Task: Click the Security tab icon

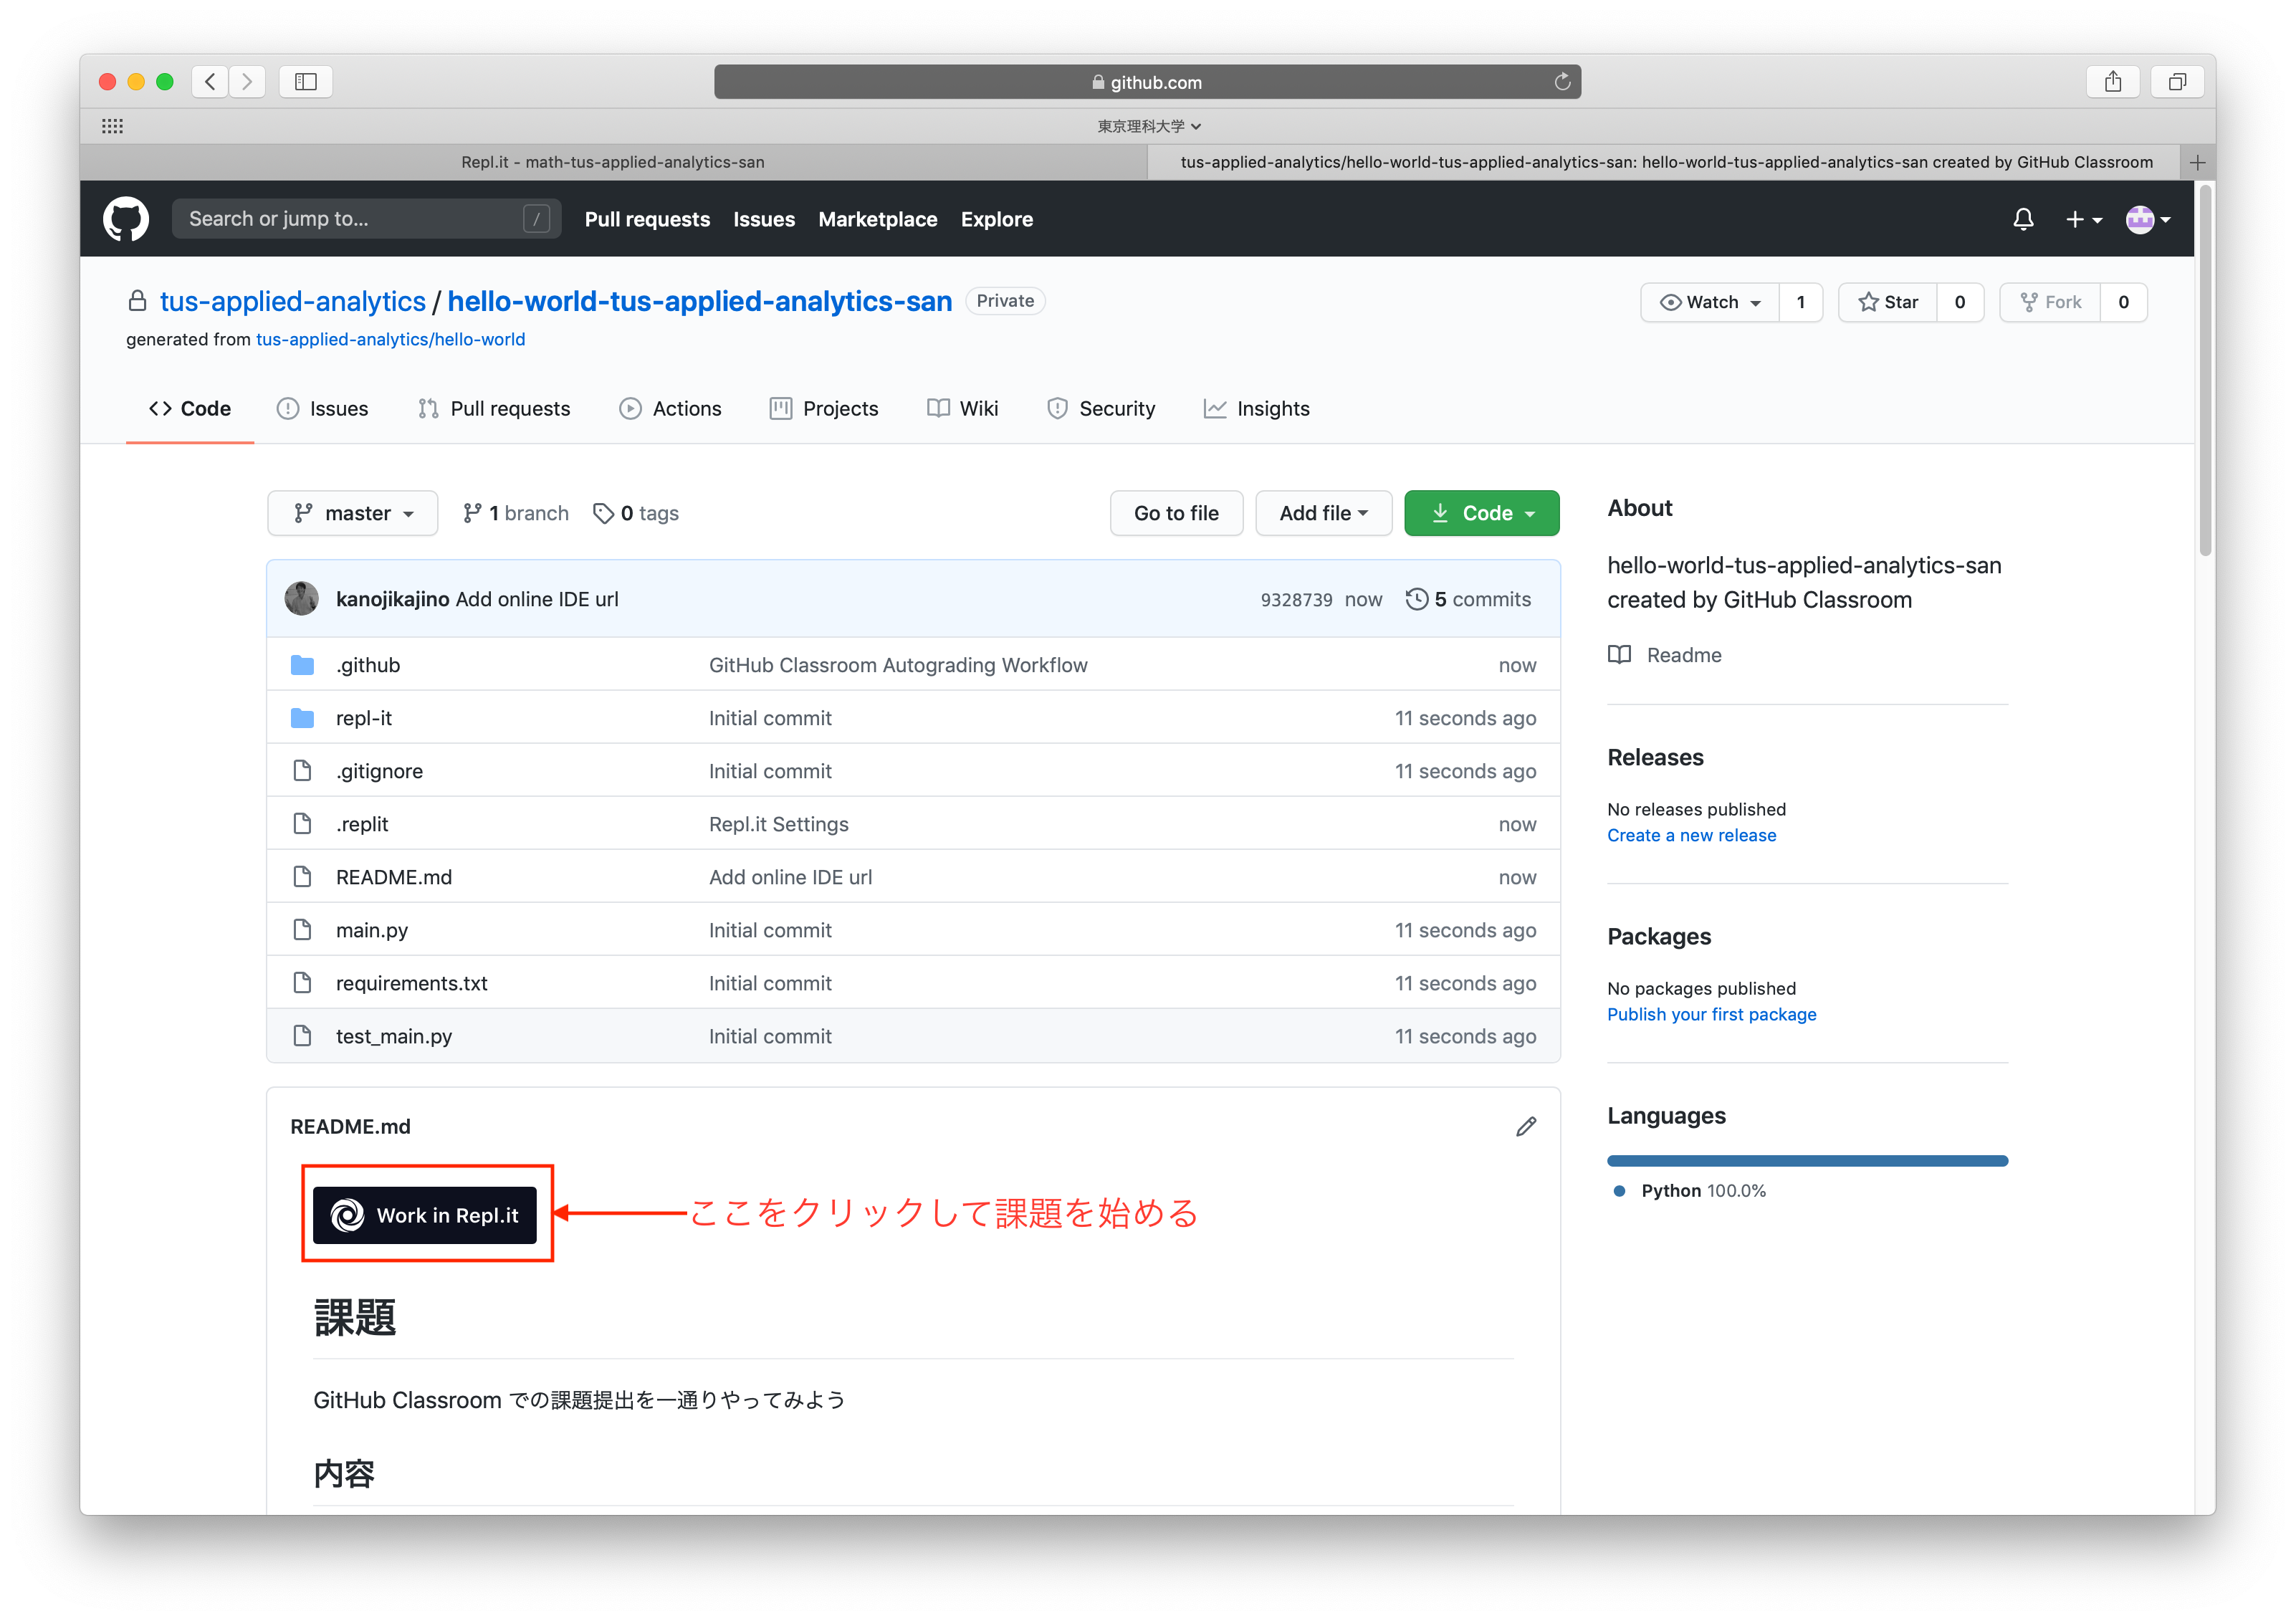Action: [x=1054, y=407]
